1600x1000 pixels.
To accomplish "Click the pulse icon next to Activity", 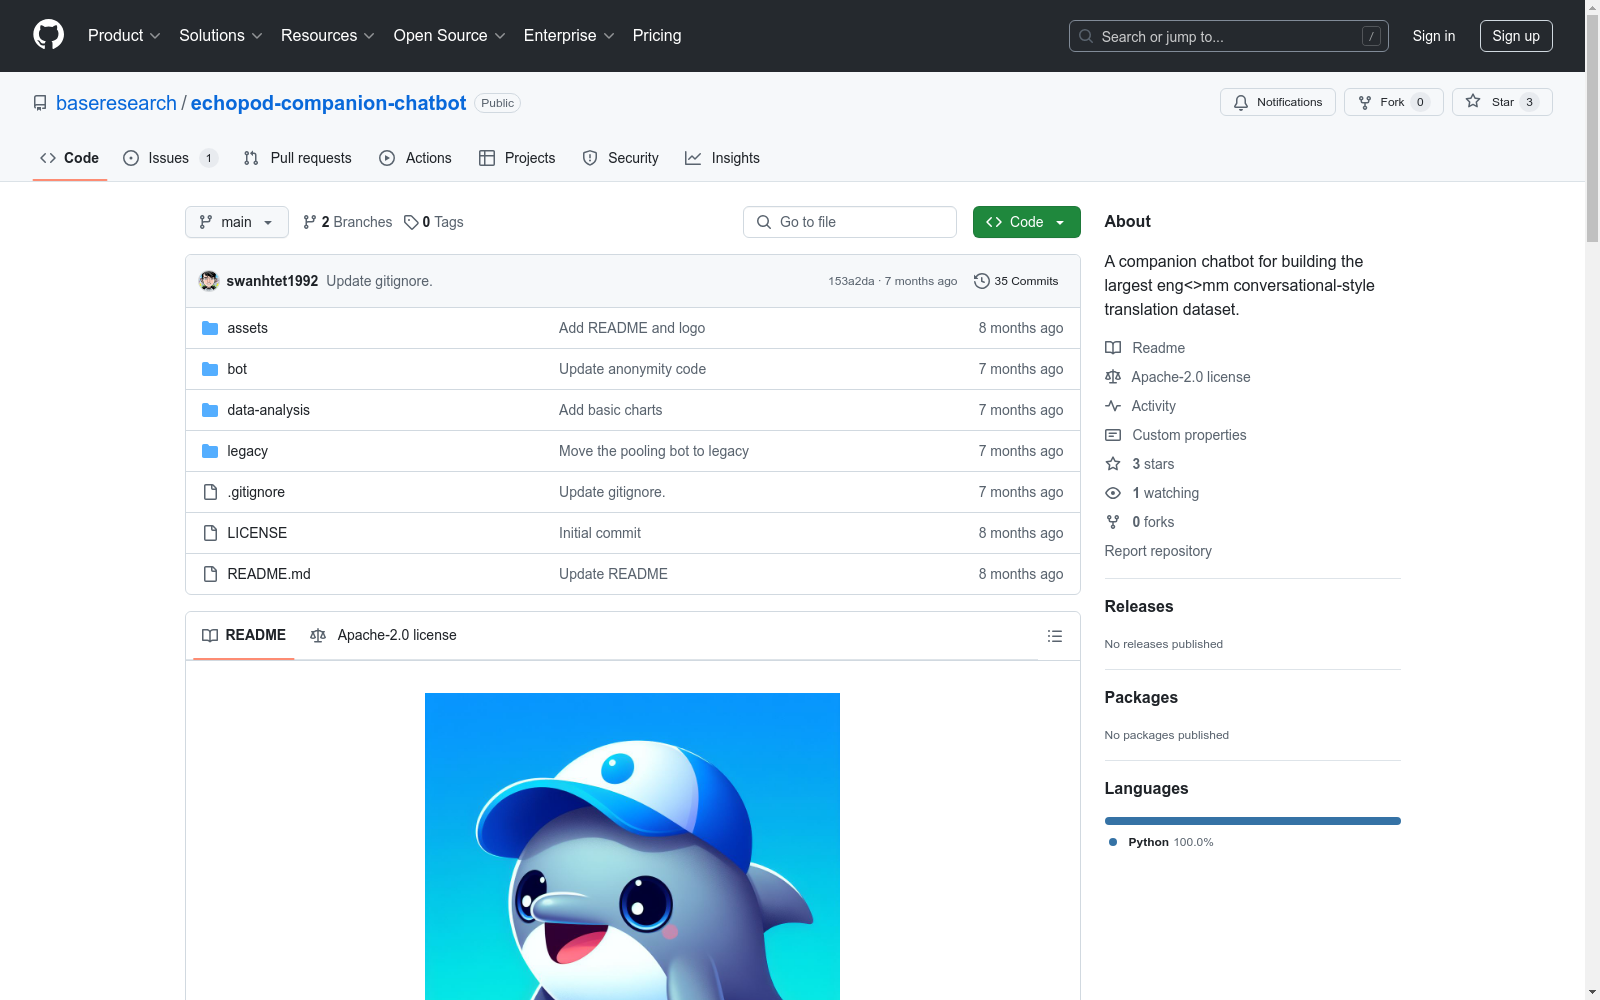I will [1113, 406].
